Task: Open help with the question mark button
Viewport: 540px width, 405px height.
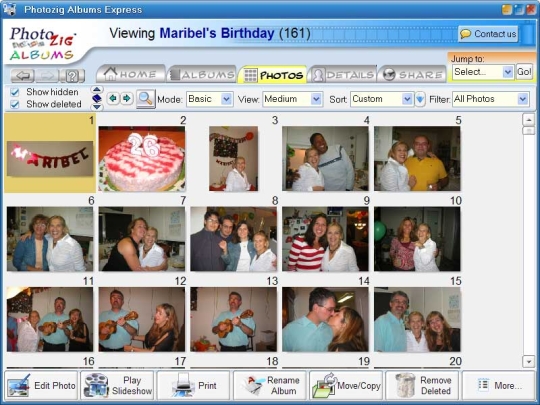Action: [x=72, y=75]
